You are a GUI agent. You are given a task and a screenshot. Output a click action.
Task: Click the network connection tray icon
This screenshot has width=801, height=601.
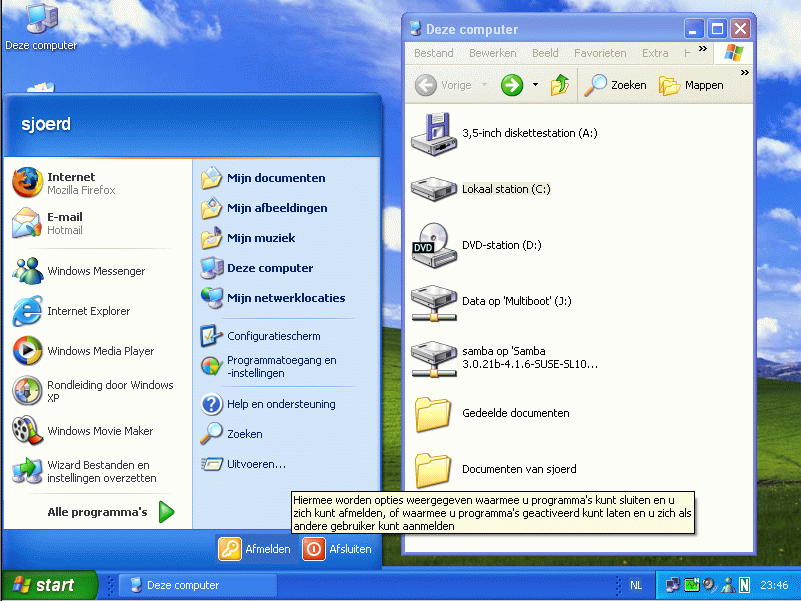coord(672,585)
